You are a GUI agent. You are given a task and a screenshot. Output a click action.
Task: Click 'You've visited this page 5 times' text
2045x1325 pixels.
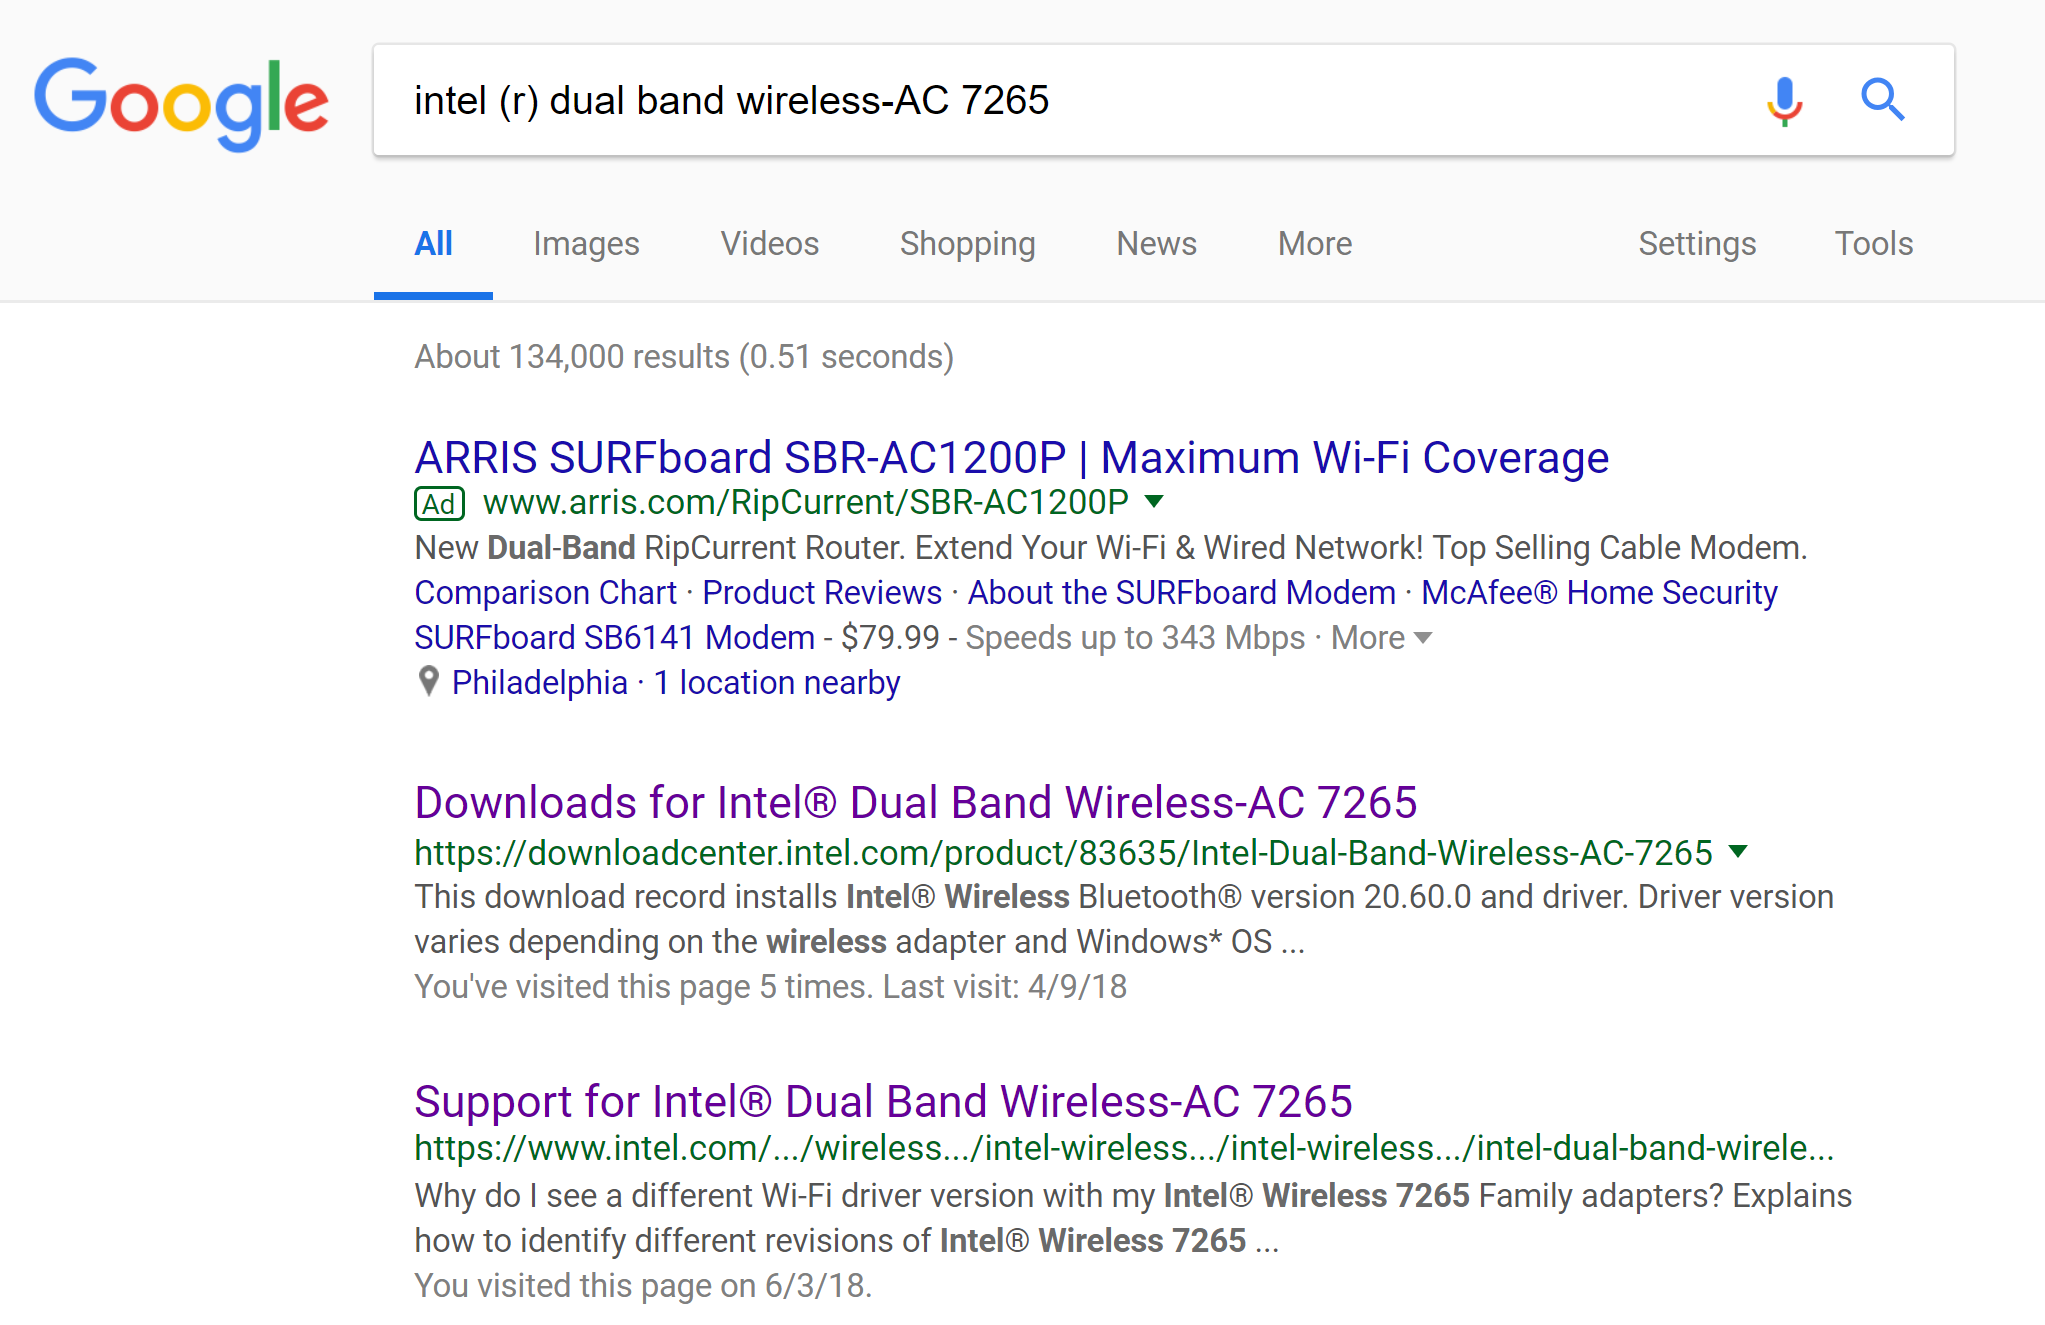[771, 987]
